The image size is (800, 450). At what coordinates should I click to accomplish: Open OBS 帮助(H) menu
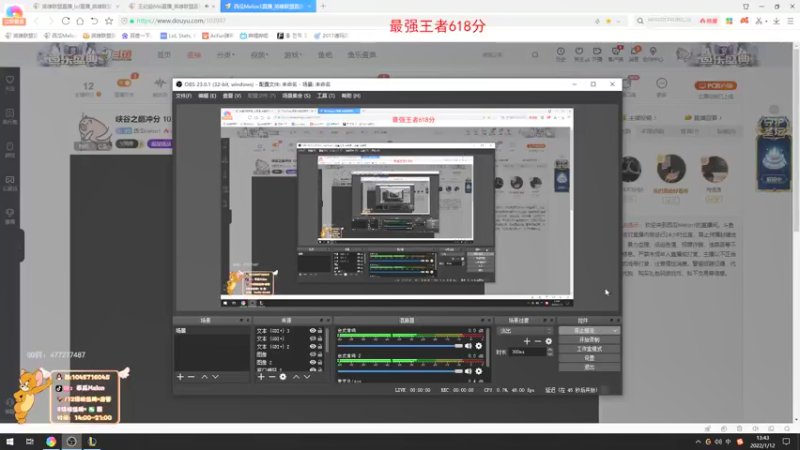click(351, 96)
